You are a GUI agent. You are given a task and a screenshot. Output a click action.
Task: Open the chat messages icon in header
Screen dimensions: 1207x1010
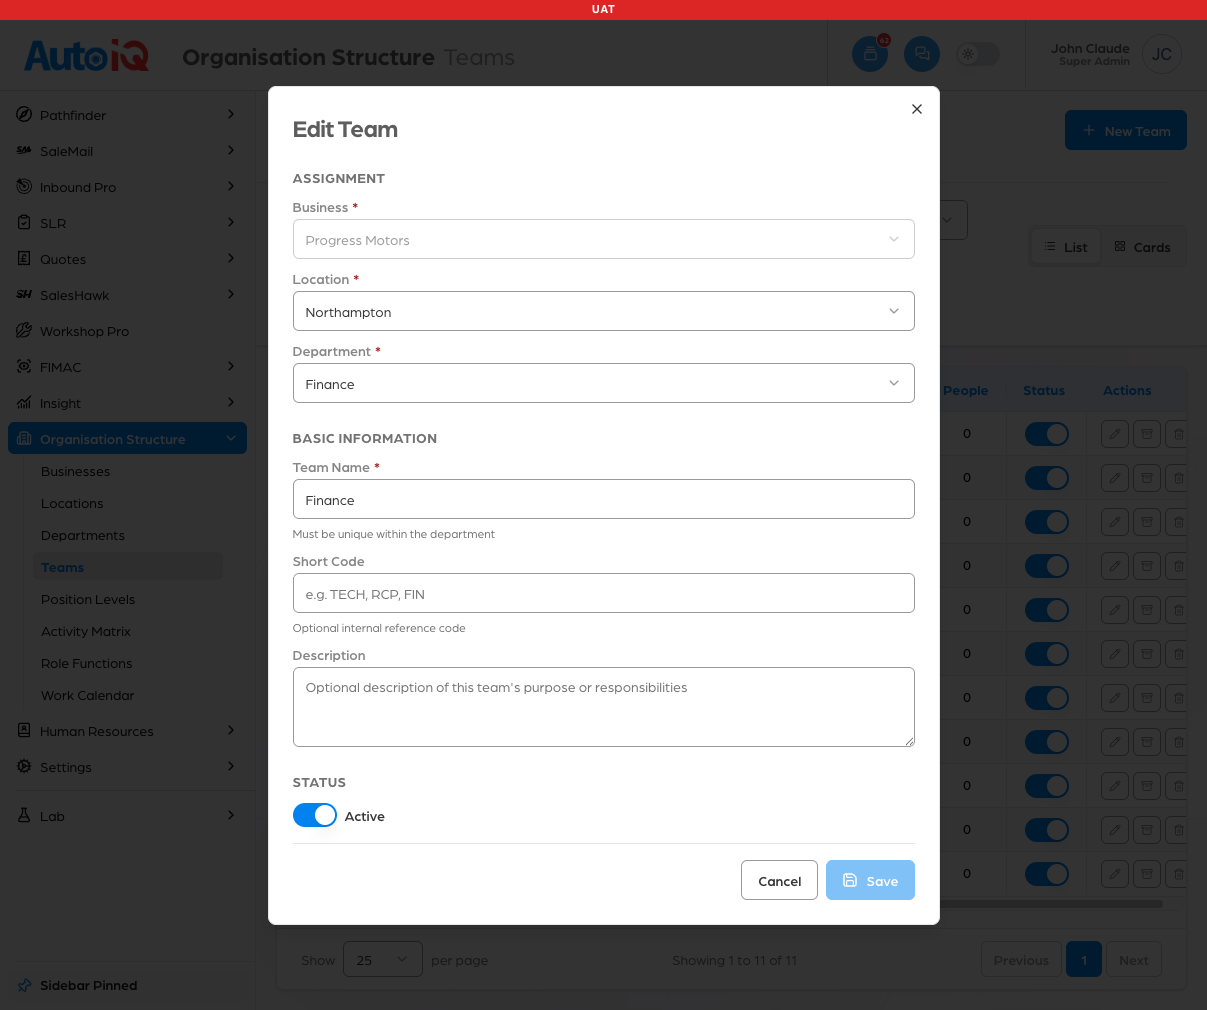[x=922, y=54]
